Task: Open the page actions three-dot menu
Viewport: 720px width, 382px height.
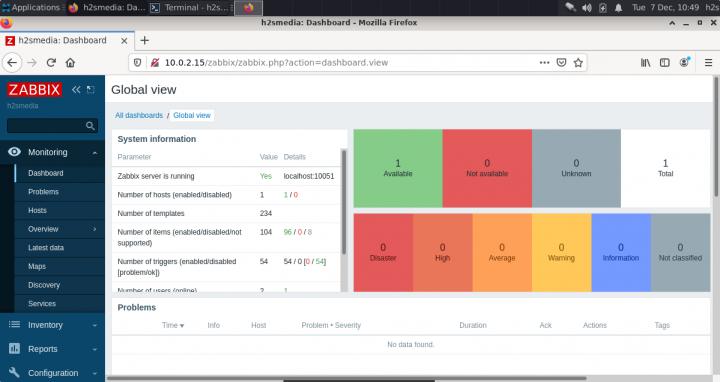Action: click(545, 63)
